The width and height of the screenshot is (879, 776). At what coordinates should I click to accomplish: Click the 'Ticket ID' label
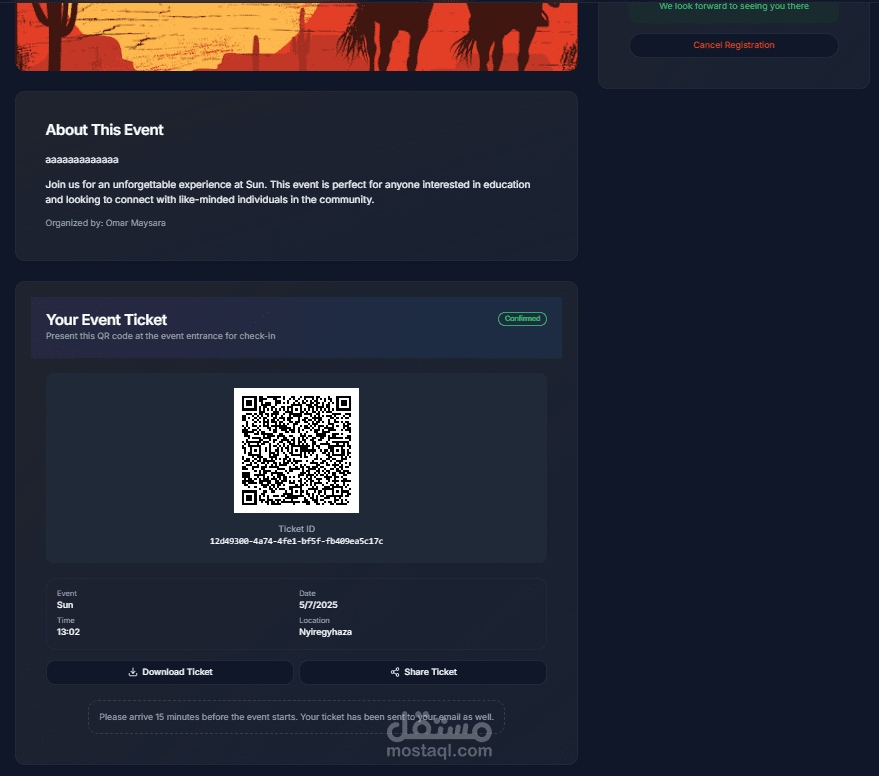click(297, 529)
